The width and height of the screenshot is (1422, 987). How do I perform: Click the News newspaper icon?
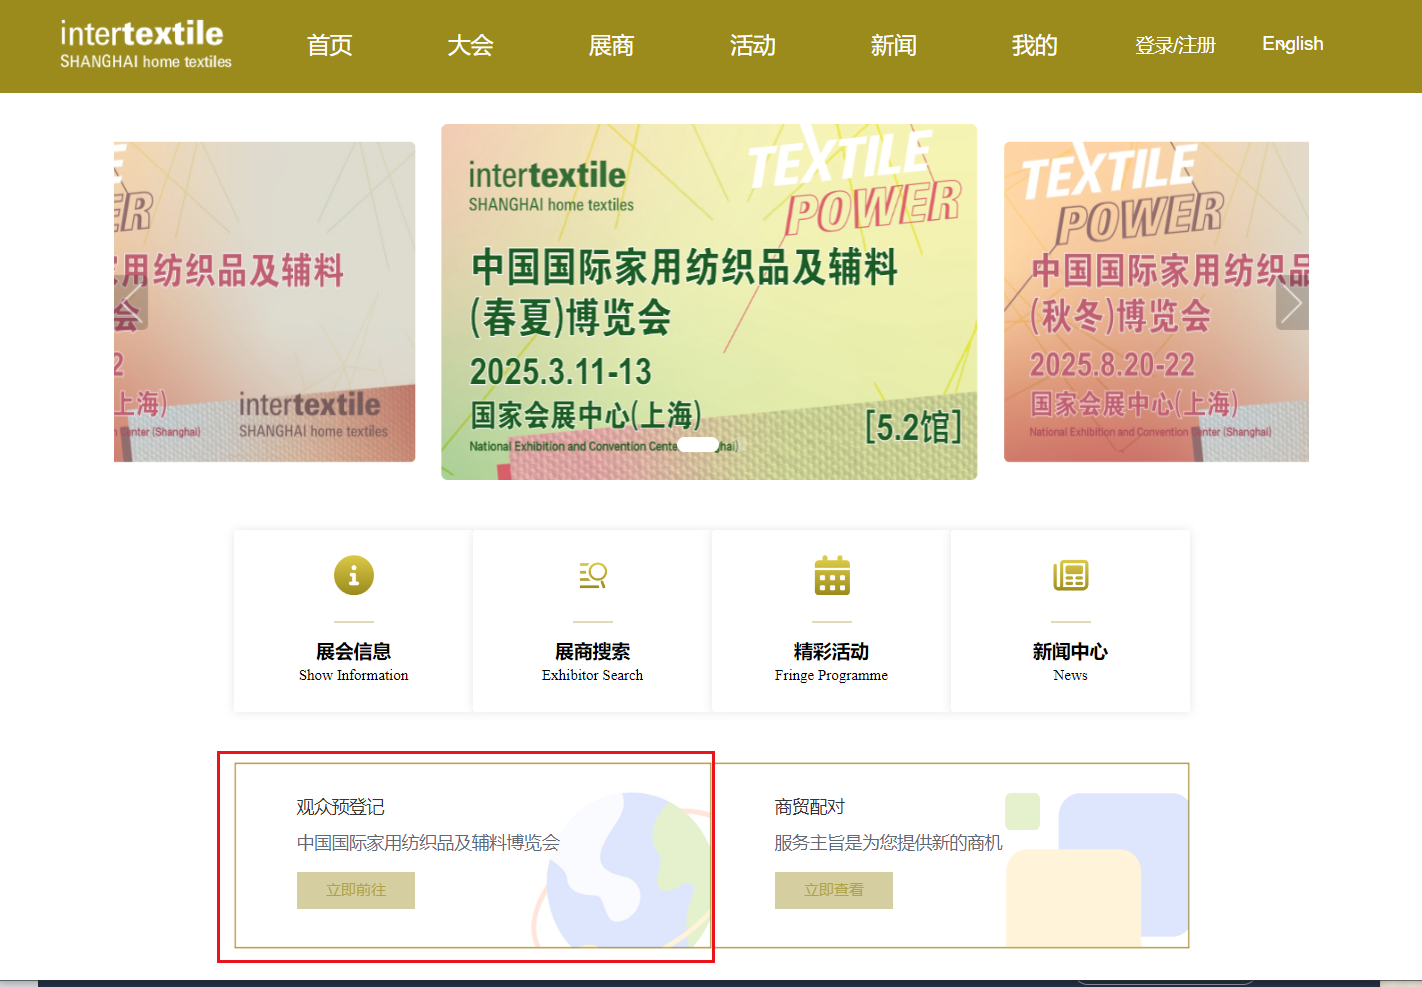1070,575
